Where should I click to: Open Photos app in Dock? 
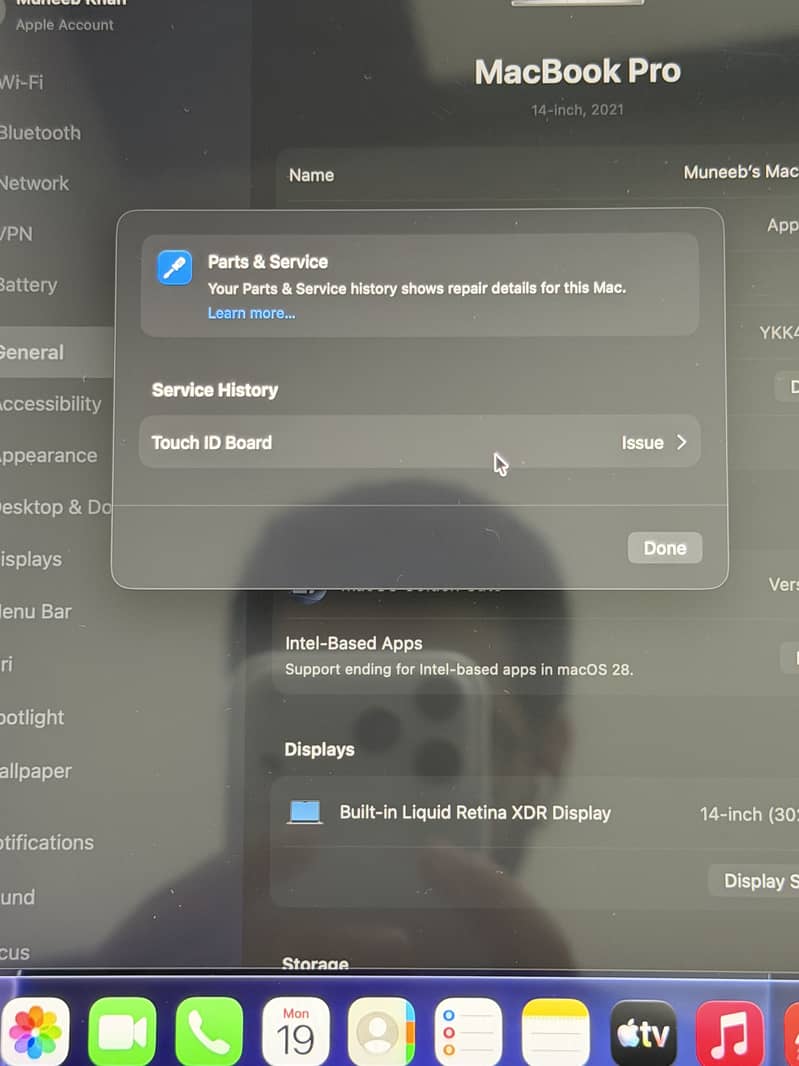[35, 1033]
